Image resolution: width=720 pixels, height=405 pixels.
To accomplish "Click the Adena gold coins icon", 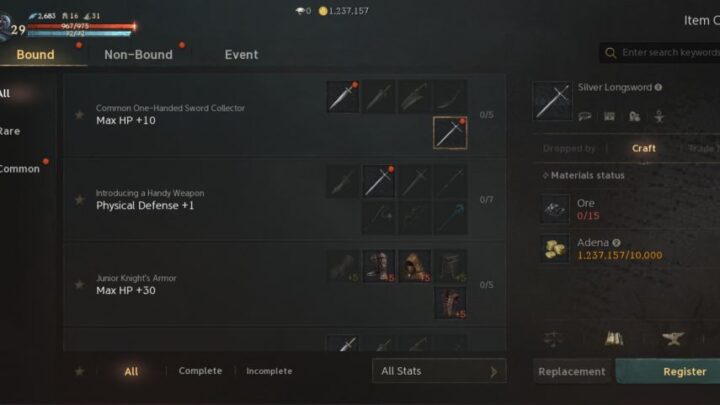I will [x=555, y=248].
